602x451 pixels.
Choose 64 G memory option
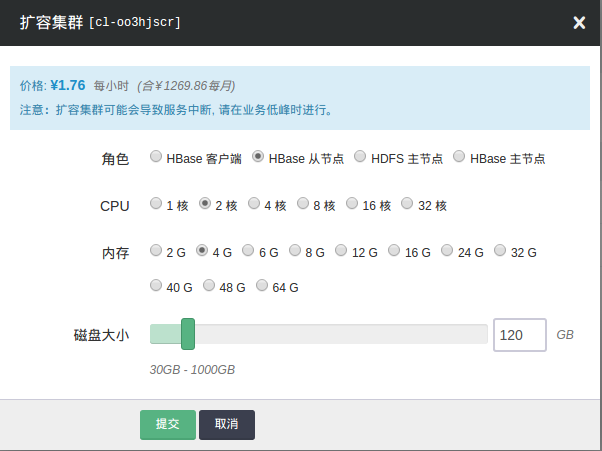[x=263, y=286]
